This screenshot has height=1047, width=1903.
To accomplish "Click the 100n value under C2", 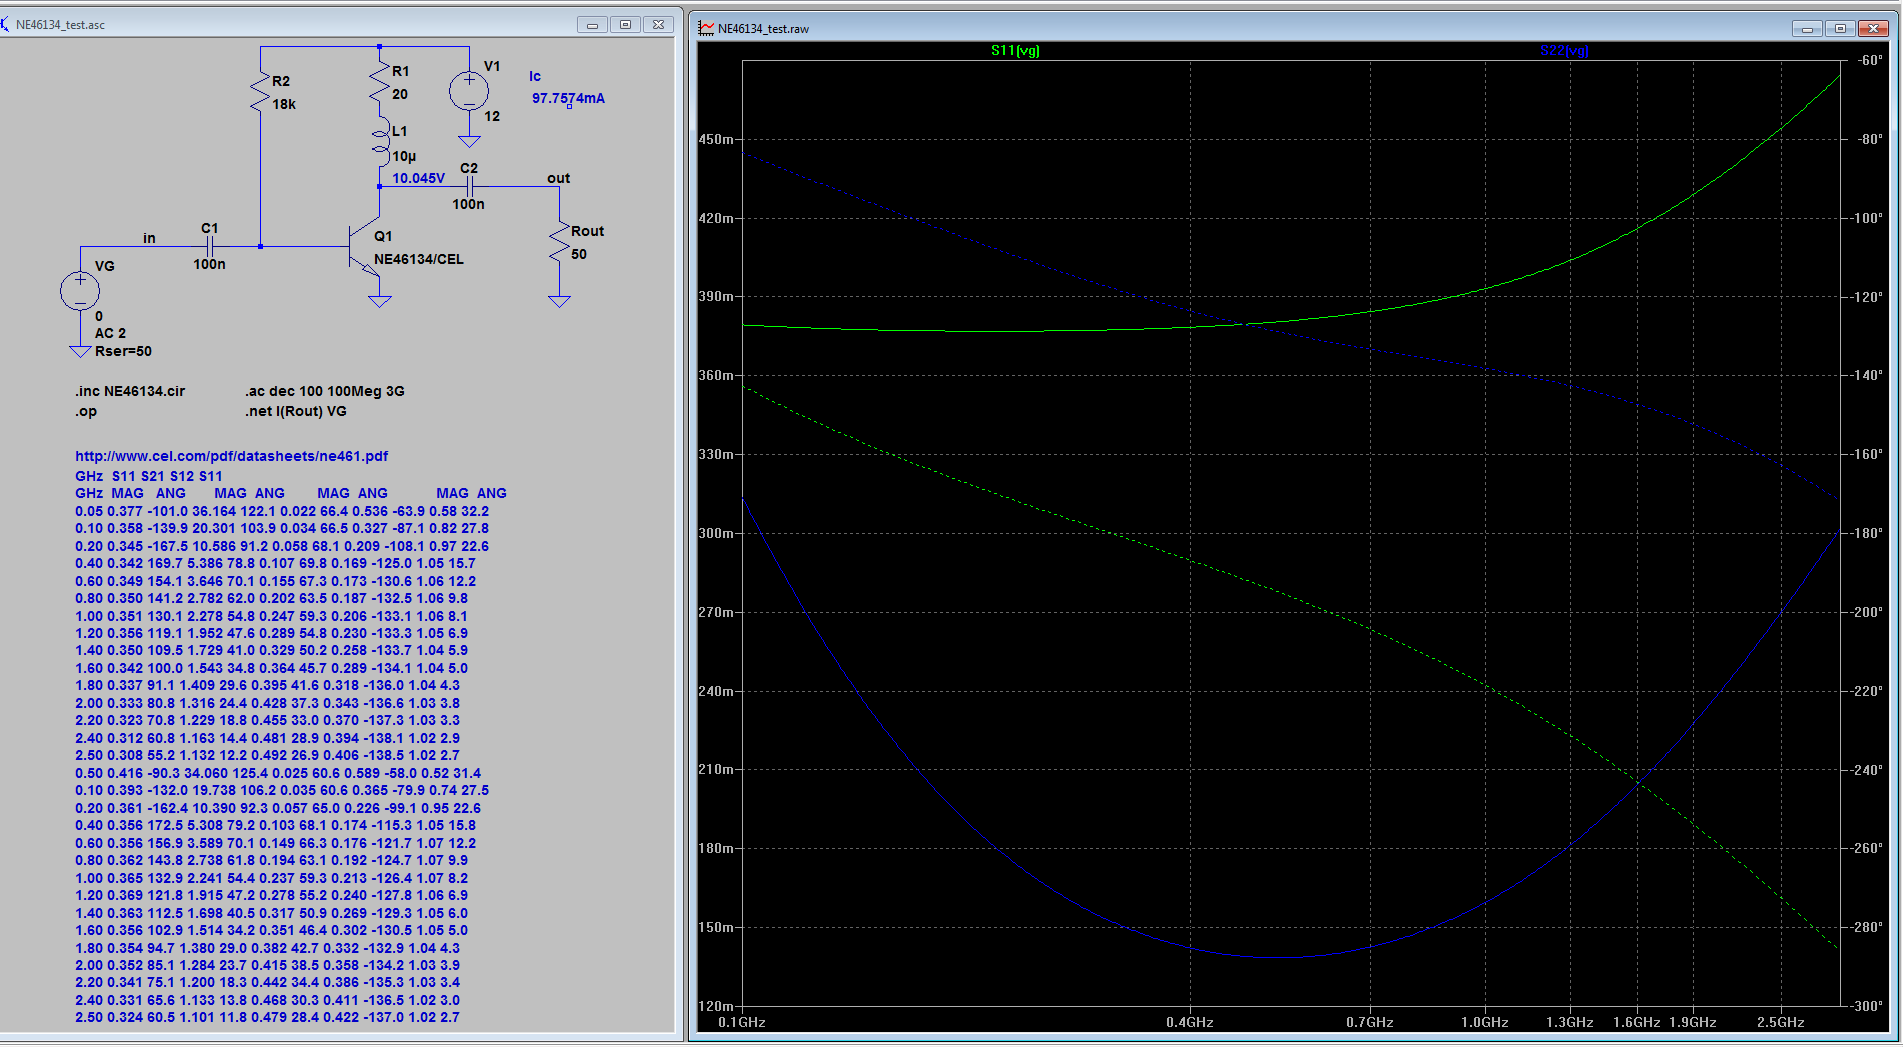I will [468, 204].
